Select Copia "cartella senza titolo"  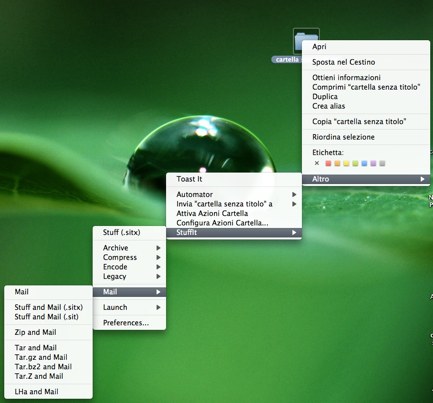tap(366, 121)
